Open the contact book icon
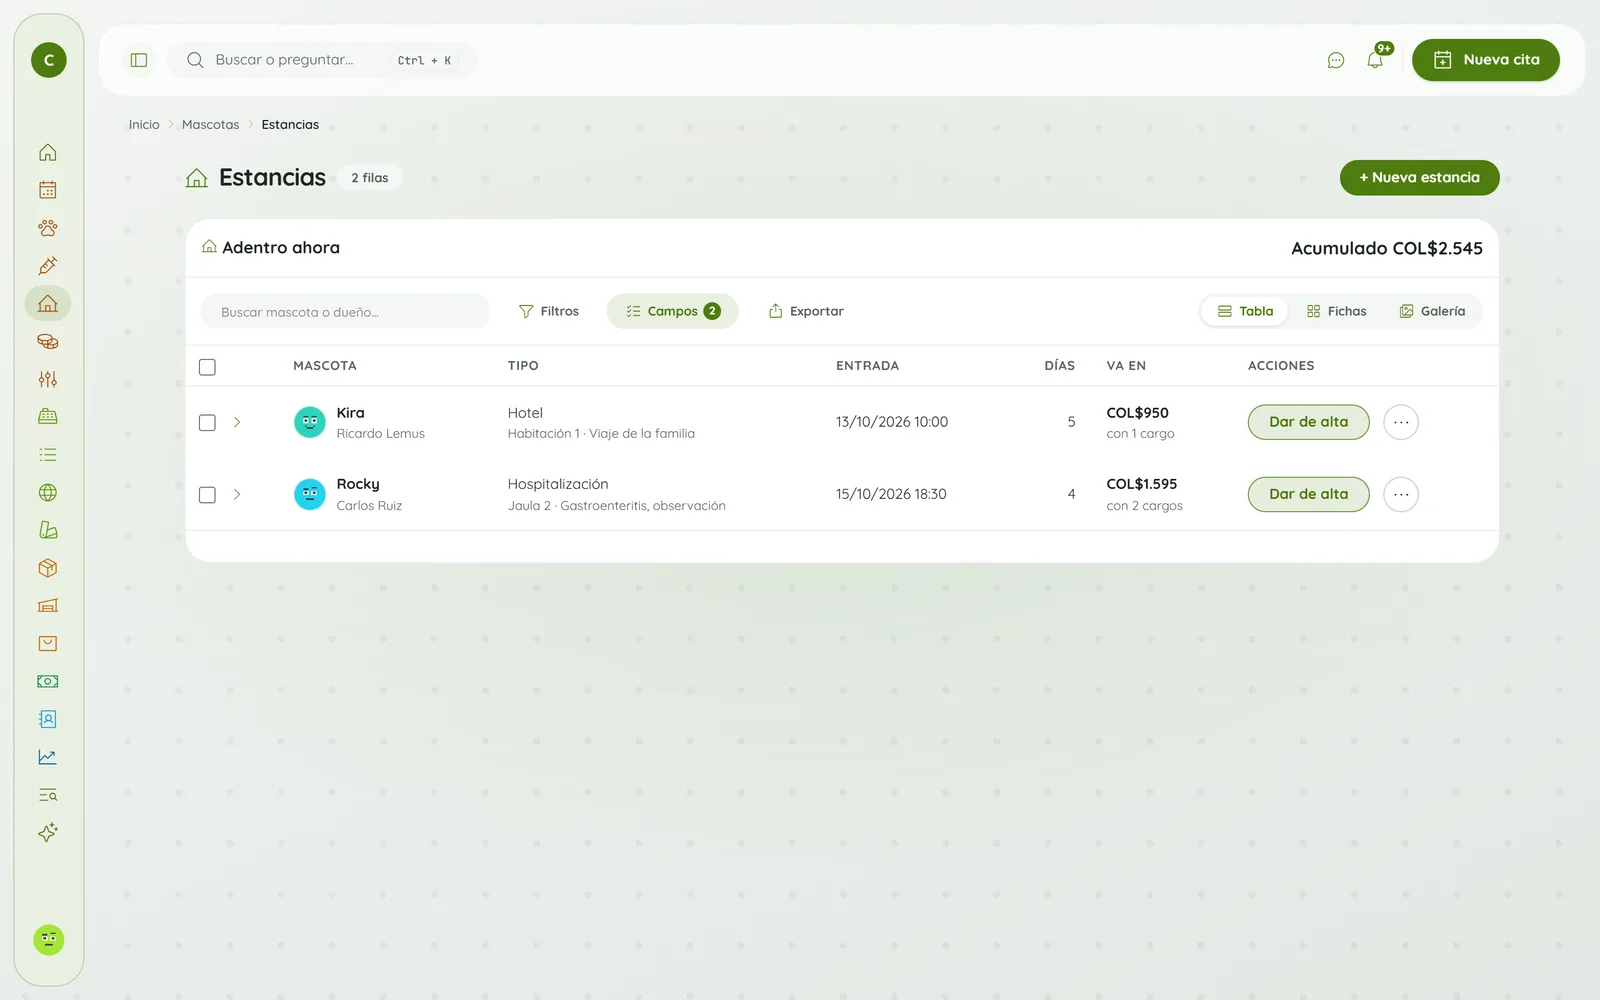The width and height of the screenshot is (1600, 1000). tap(48, 719)
